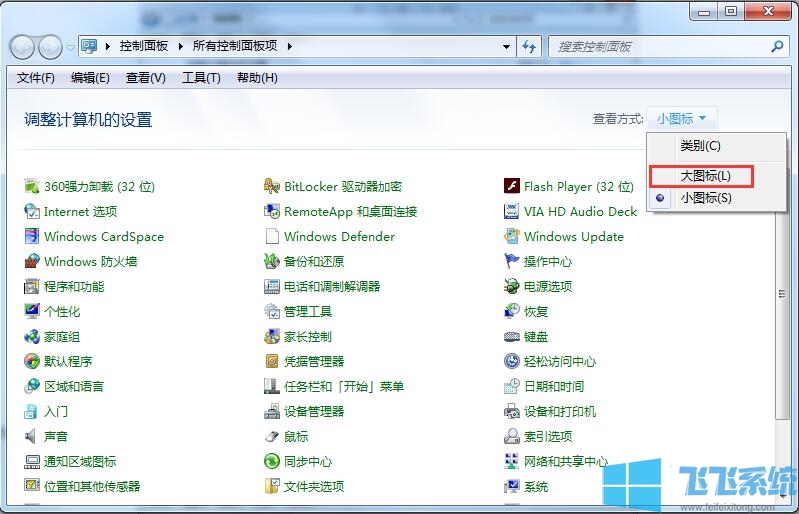
Task: Click the BitLocker 驱动器加密 icon
Action: (272, 187)
